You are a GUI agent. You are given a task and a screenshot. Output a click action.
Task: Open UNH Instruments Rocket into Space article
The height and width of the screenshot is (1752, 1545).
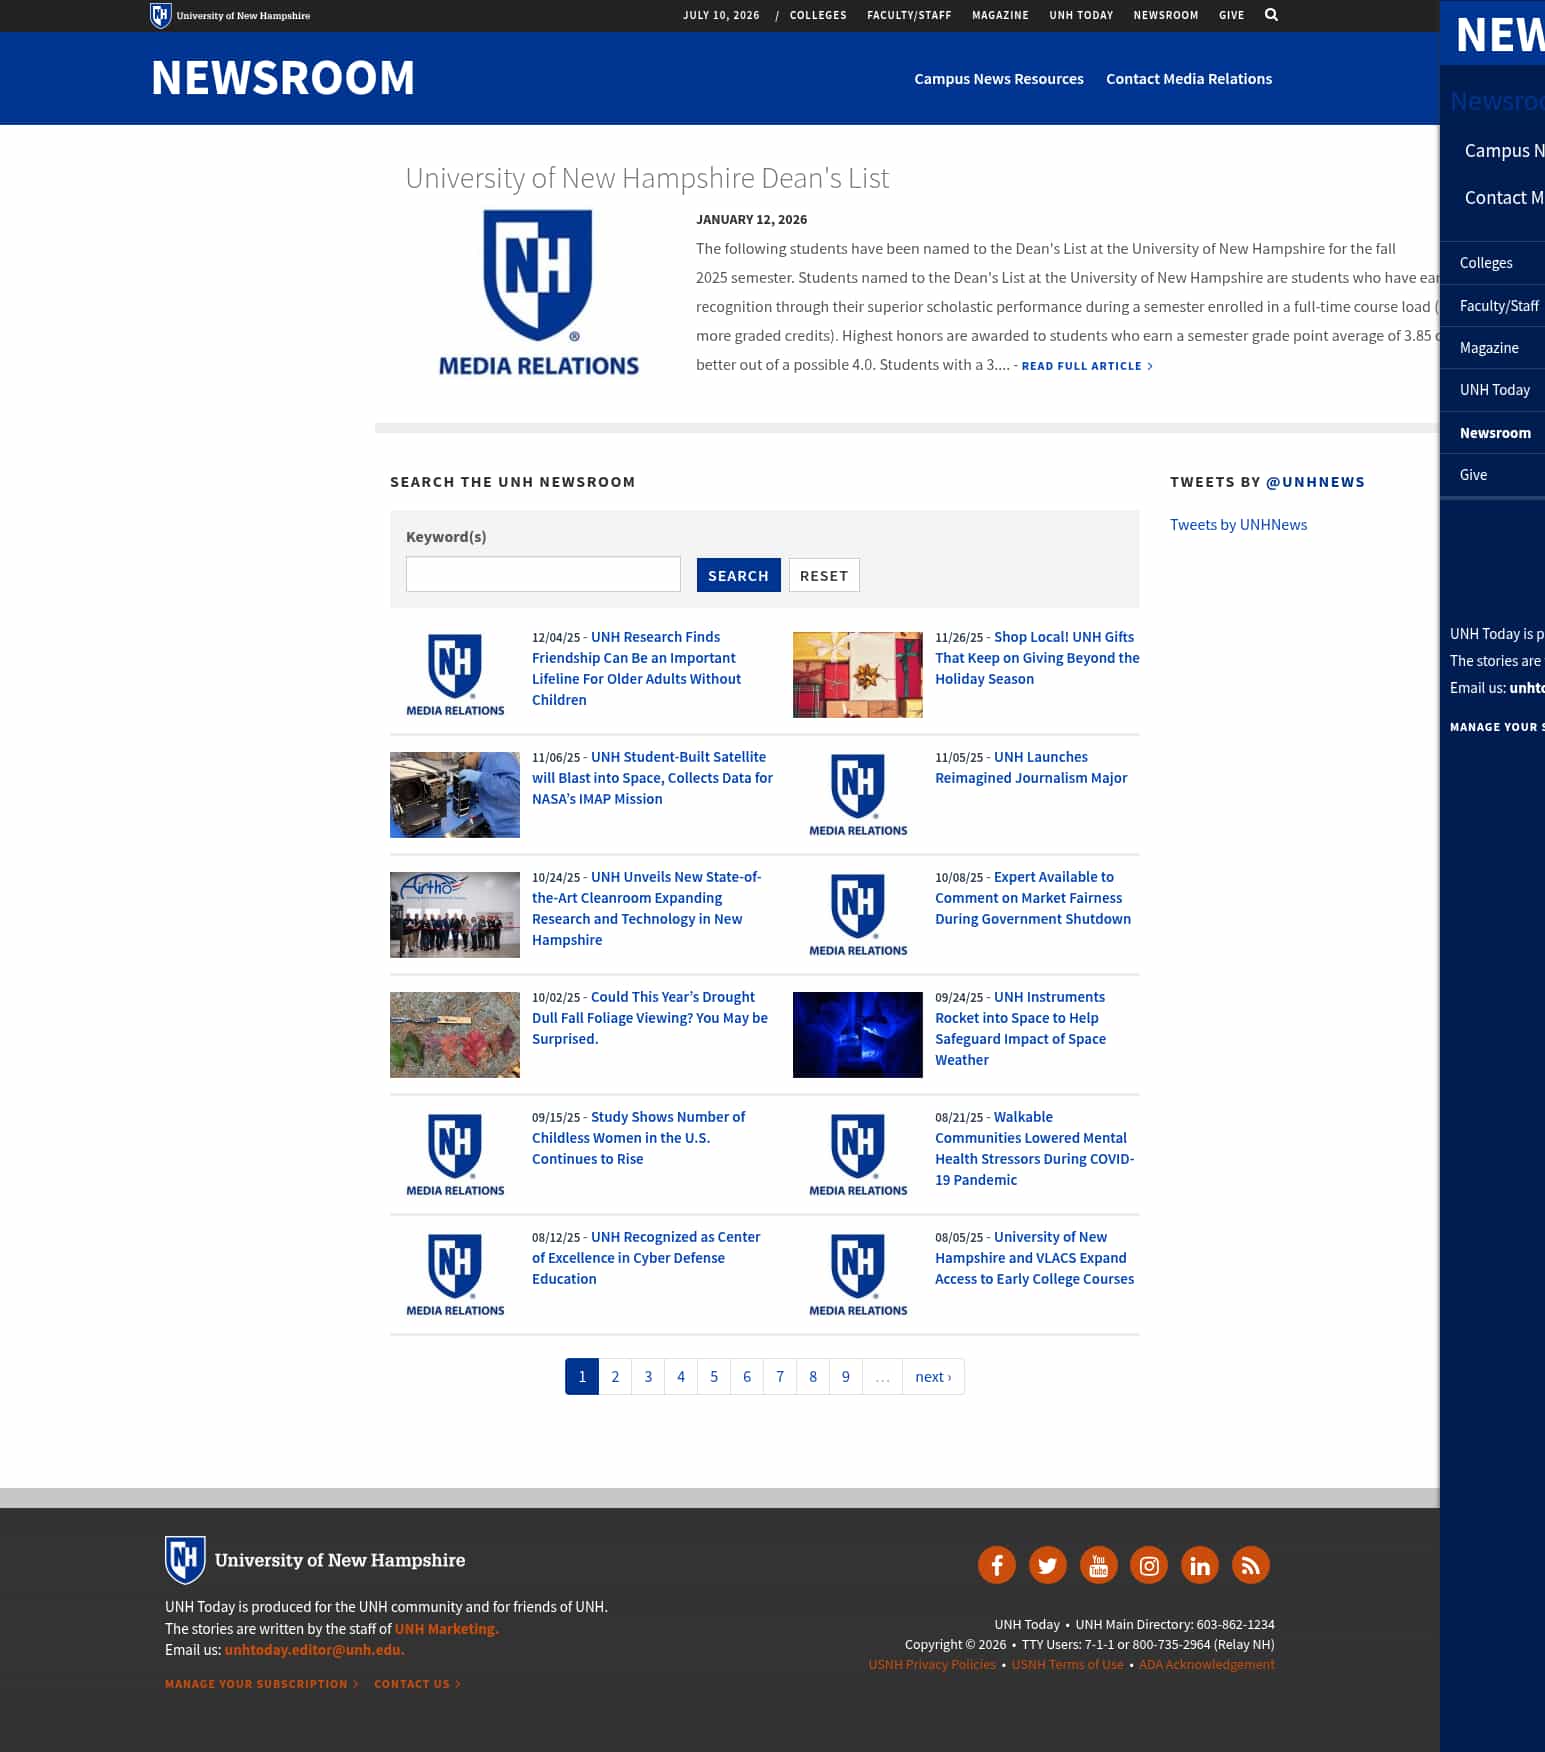coord(1020,1028)
